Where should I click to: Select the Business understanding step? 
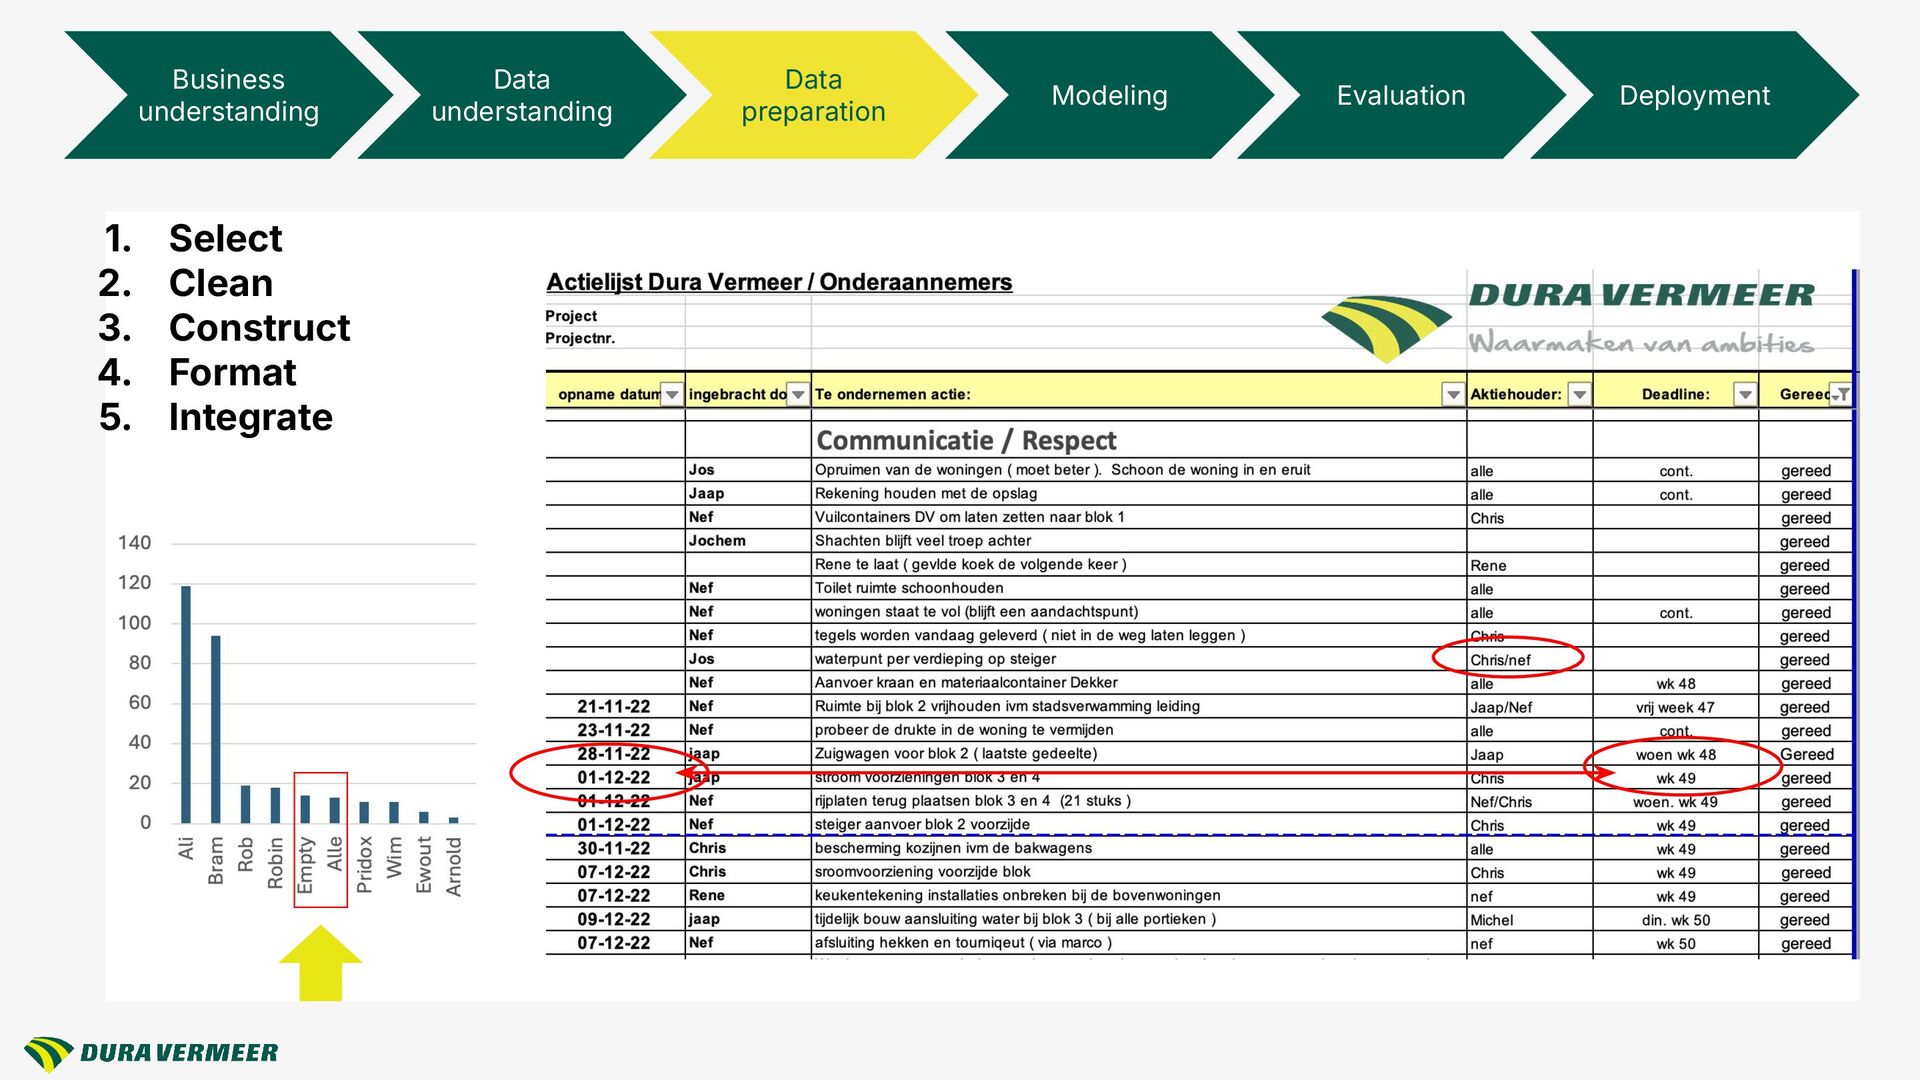(x=229, y=95)
